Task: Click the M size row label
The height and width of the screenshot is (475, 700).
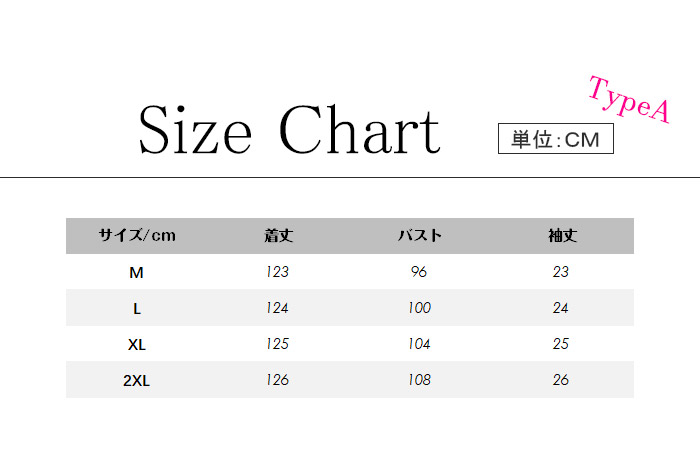Action: (137, 272)
